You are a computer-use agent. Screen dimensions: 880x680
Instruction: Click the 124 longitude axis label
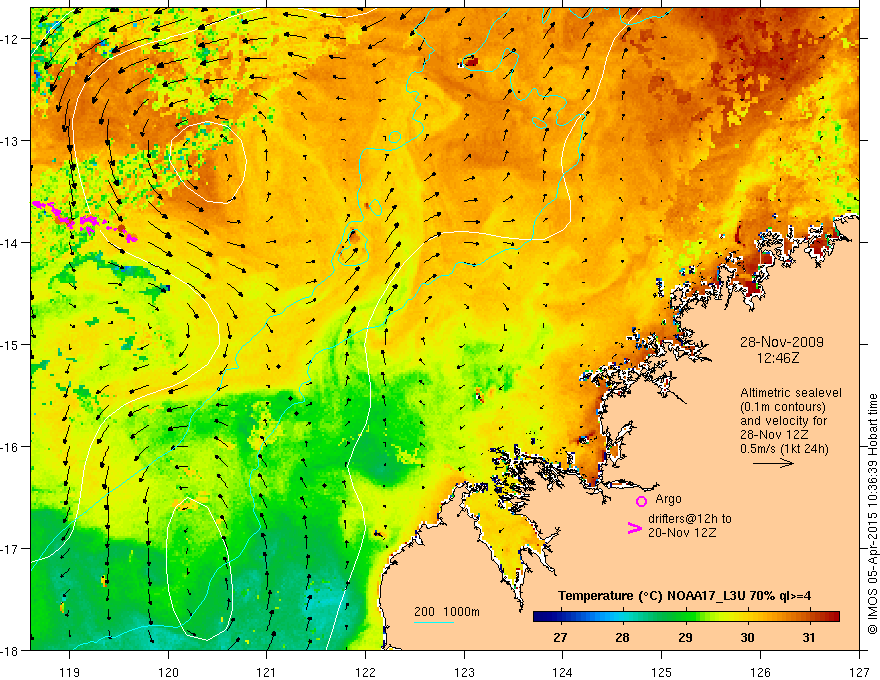[x=563, y=673]
